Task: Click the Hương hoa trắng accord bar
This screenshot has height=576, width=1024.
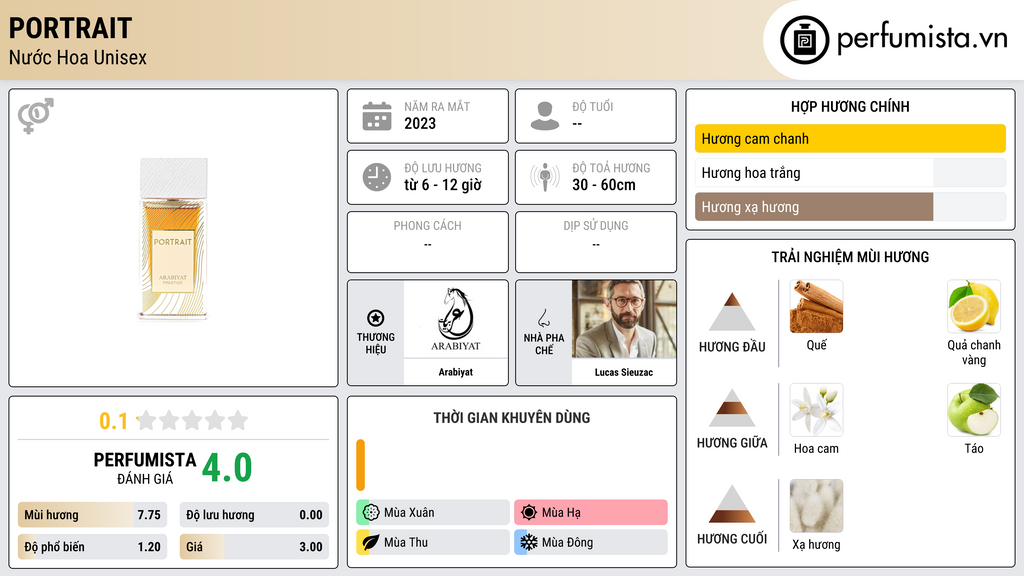Action: pos(850,173)
